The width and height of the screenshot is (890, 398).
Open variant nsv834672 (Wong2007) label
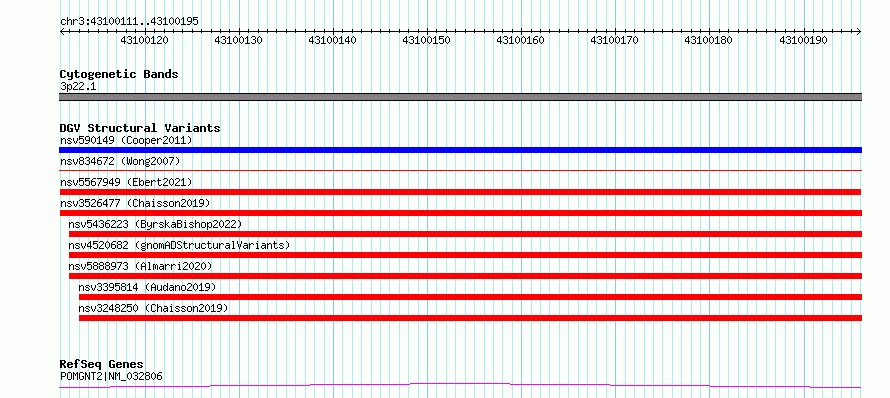coord(120,161)
